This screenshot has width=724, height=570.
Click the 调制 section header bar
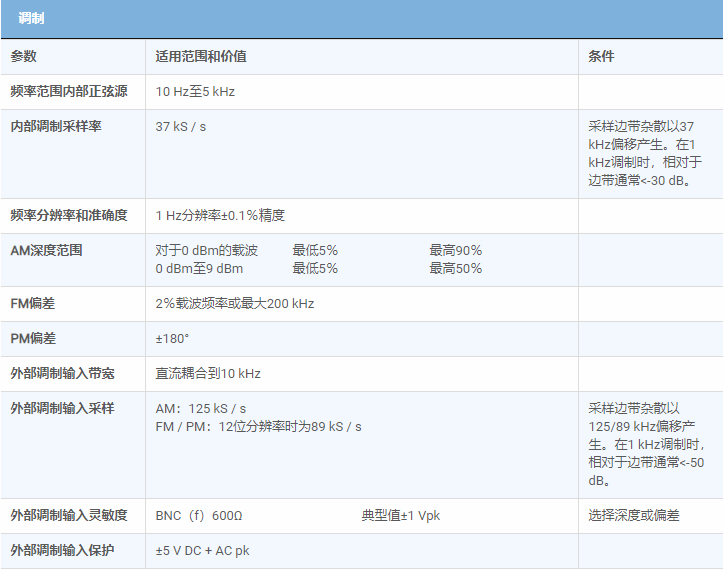pos(361,19)
